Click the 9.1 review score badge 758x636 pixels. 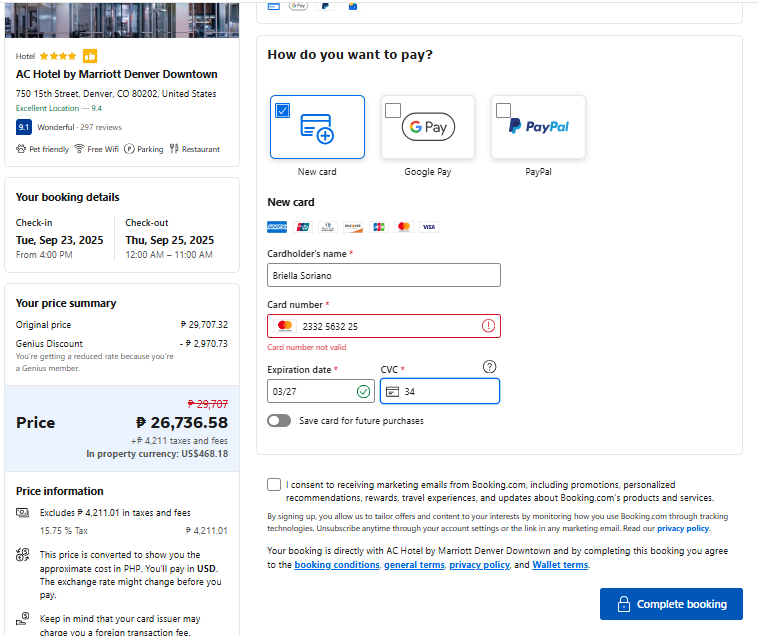[x=24, y=127]
